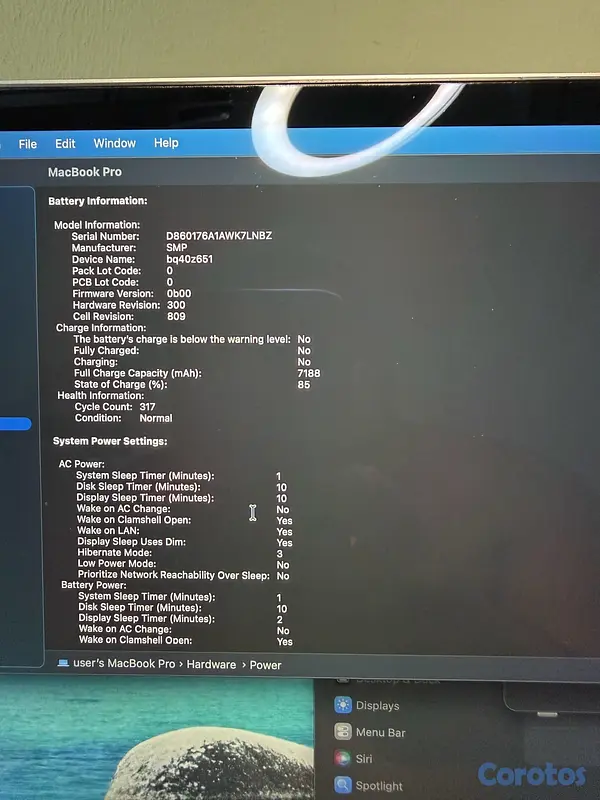Viewport: 600px width, 800px height.
Task: Click the Hibernate Mode label
Action: click(x=115, y=553)
